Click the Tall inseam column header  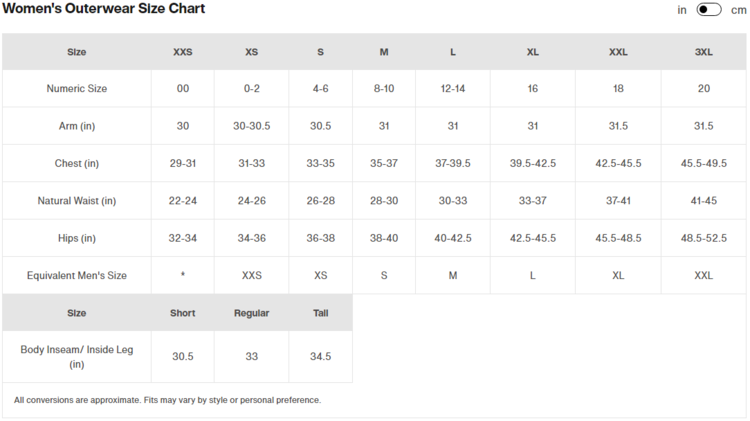(x=321, y=313)
